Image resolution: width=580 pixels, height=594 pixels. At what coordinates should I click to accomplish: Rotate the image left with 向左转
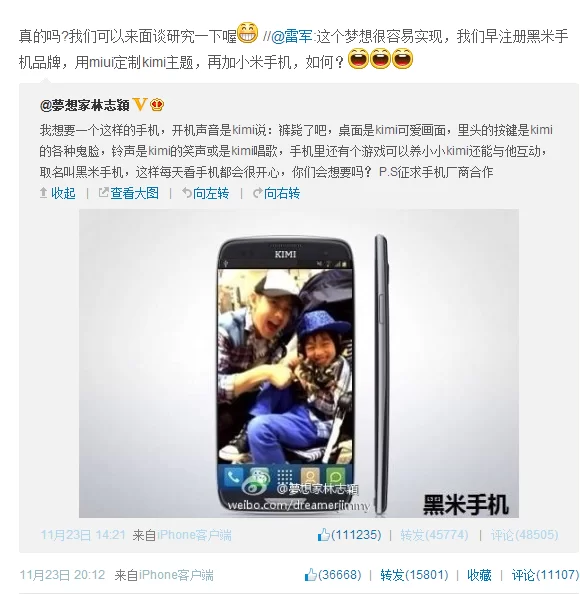(206, 193)
